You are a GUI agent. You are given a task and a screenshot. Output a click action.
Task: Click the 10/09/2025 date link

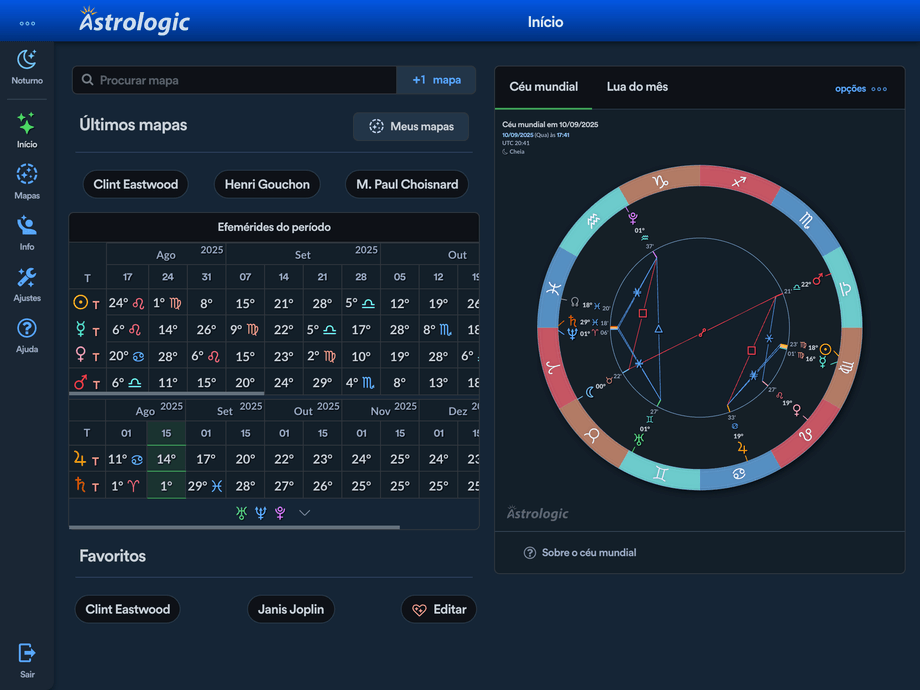518,135
